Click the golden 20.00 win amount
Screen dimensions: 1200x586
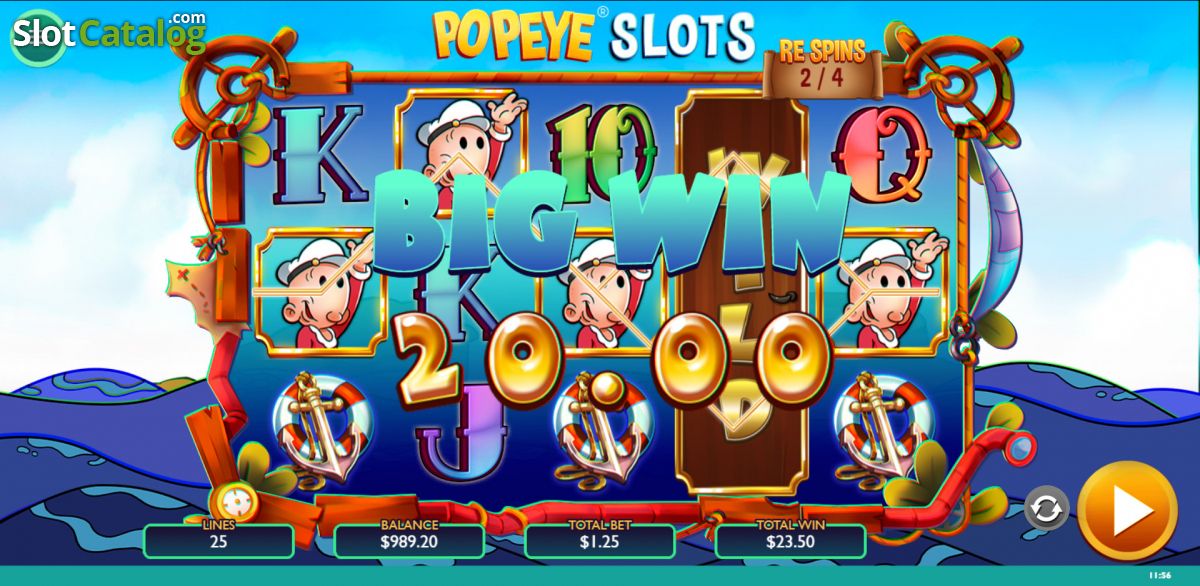click(612, 359)
